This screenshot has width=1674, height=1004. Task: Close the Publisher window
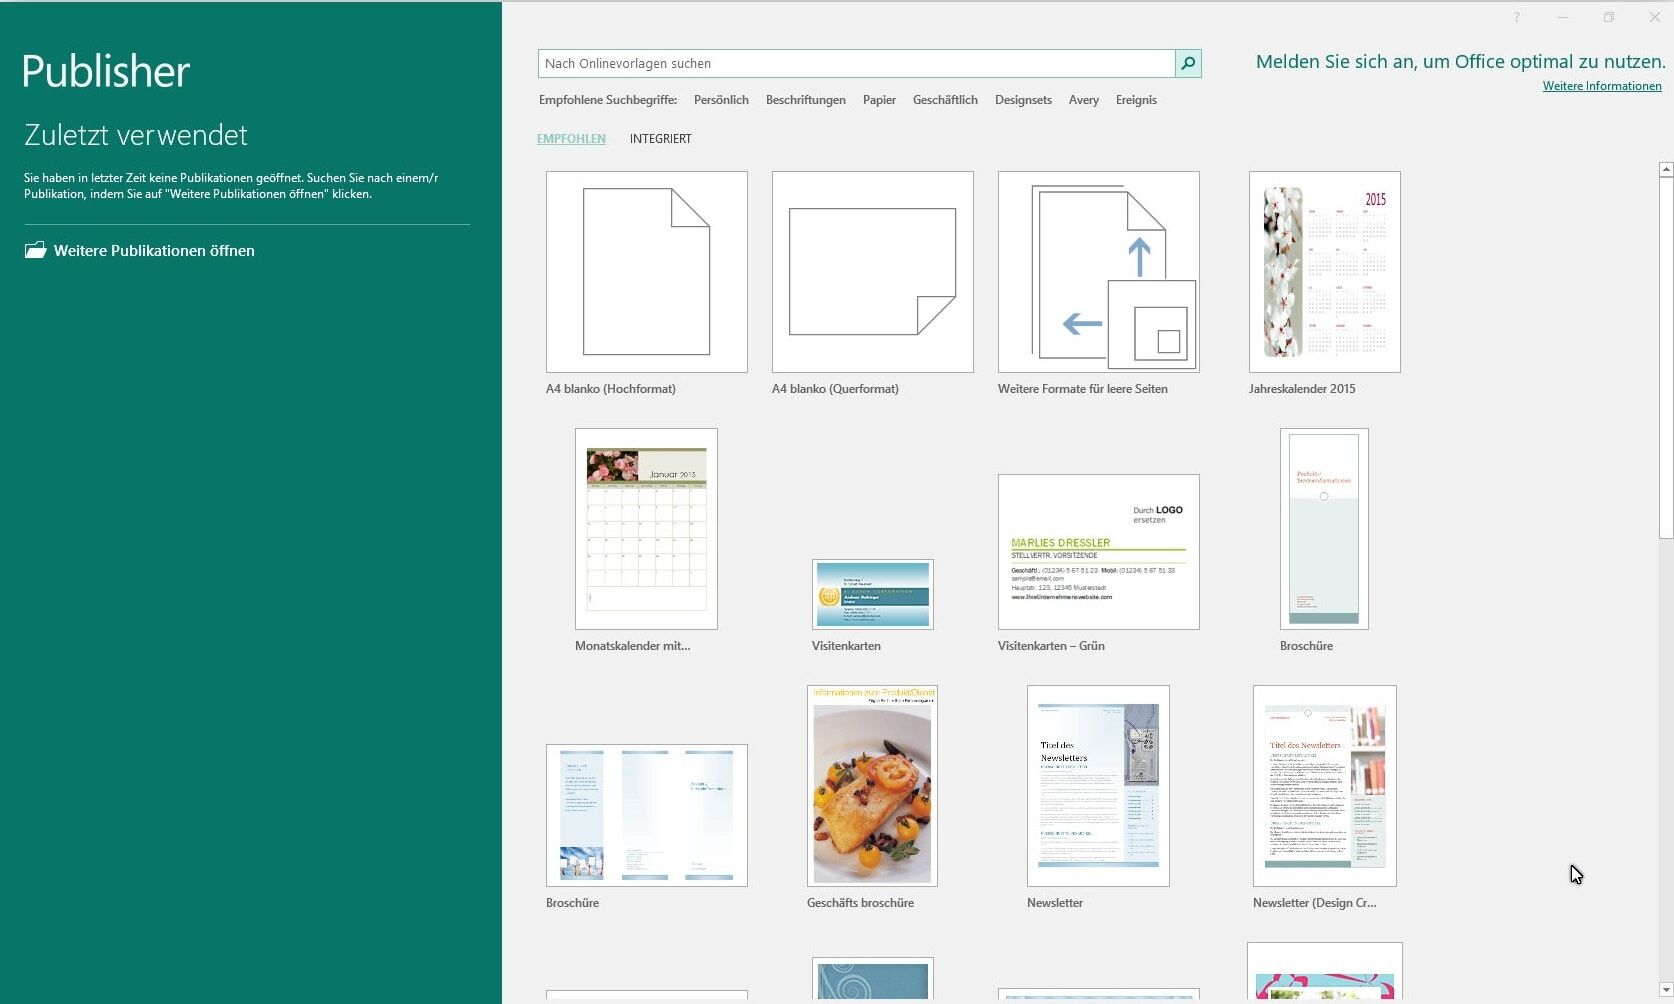point(1654,17)
